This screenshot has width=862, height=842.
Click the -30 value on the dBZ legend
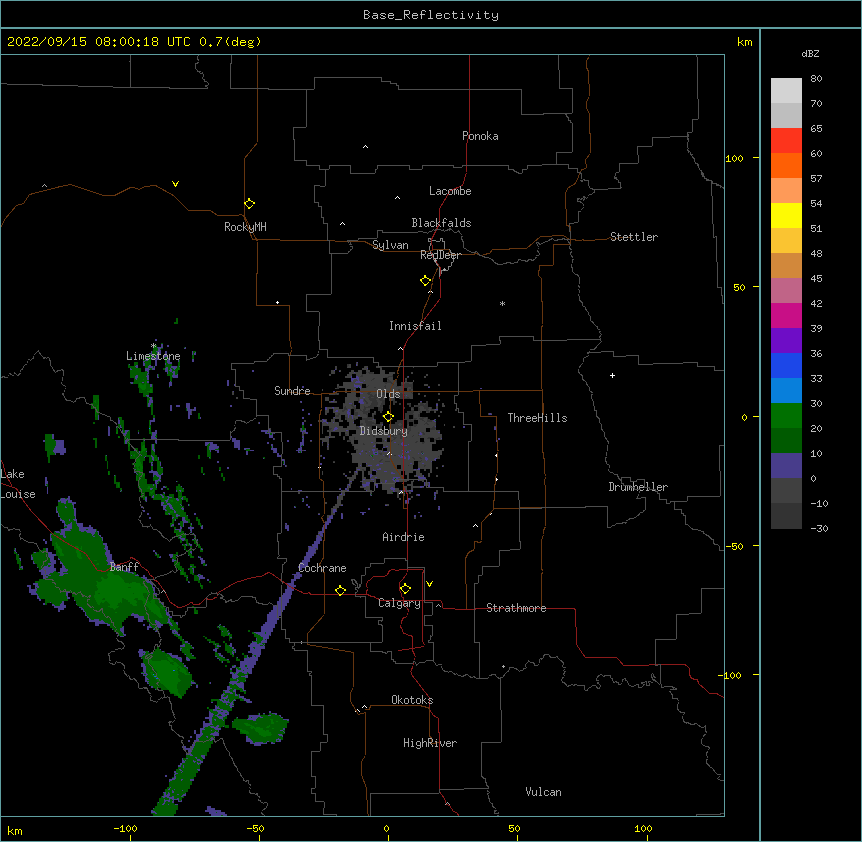click(x=819, y=528)
